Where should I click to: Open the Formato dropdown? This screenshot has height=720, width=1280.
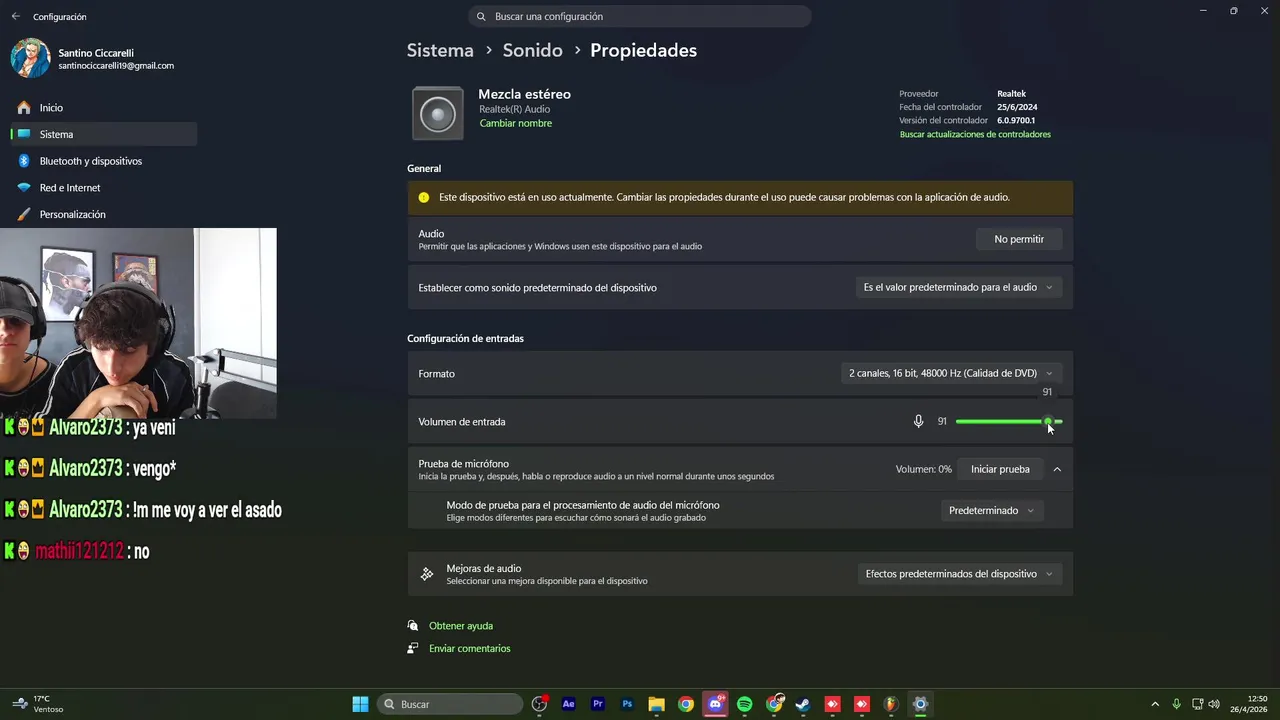950,373
